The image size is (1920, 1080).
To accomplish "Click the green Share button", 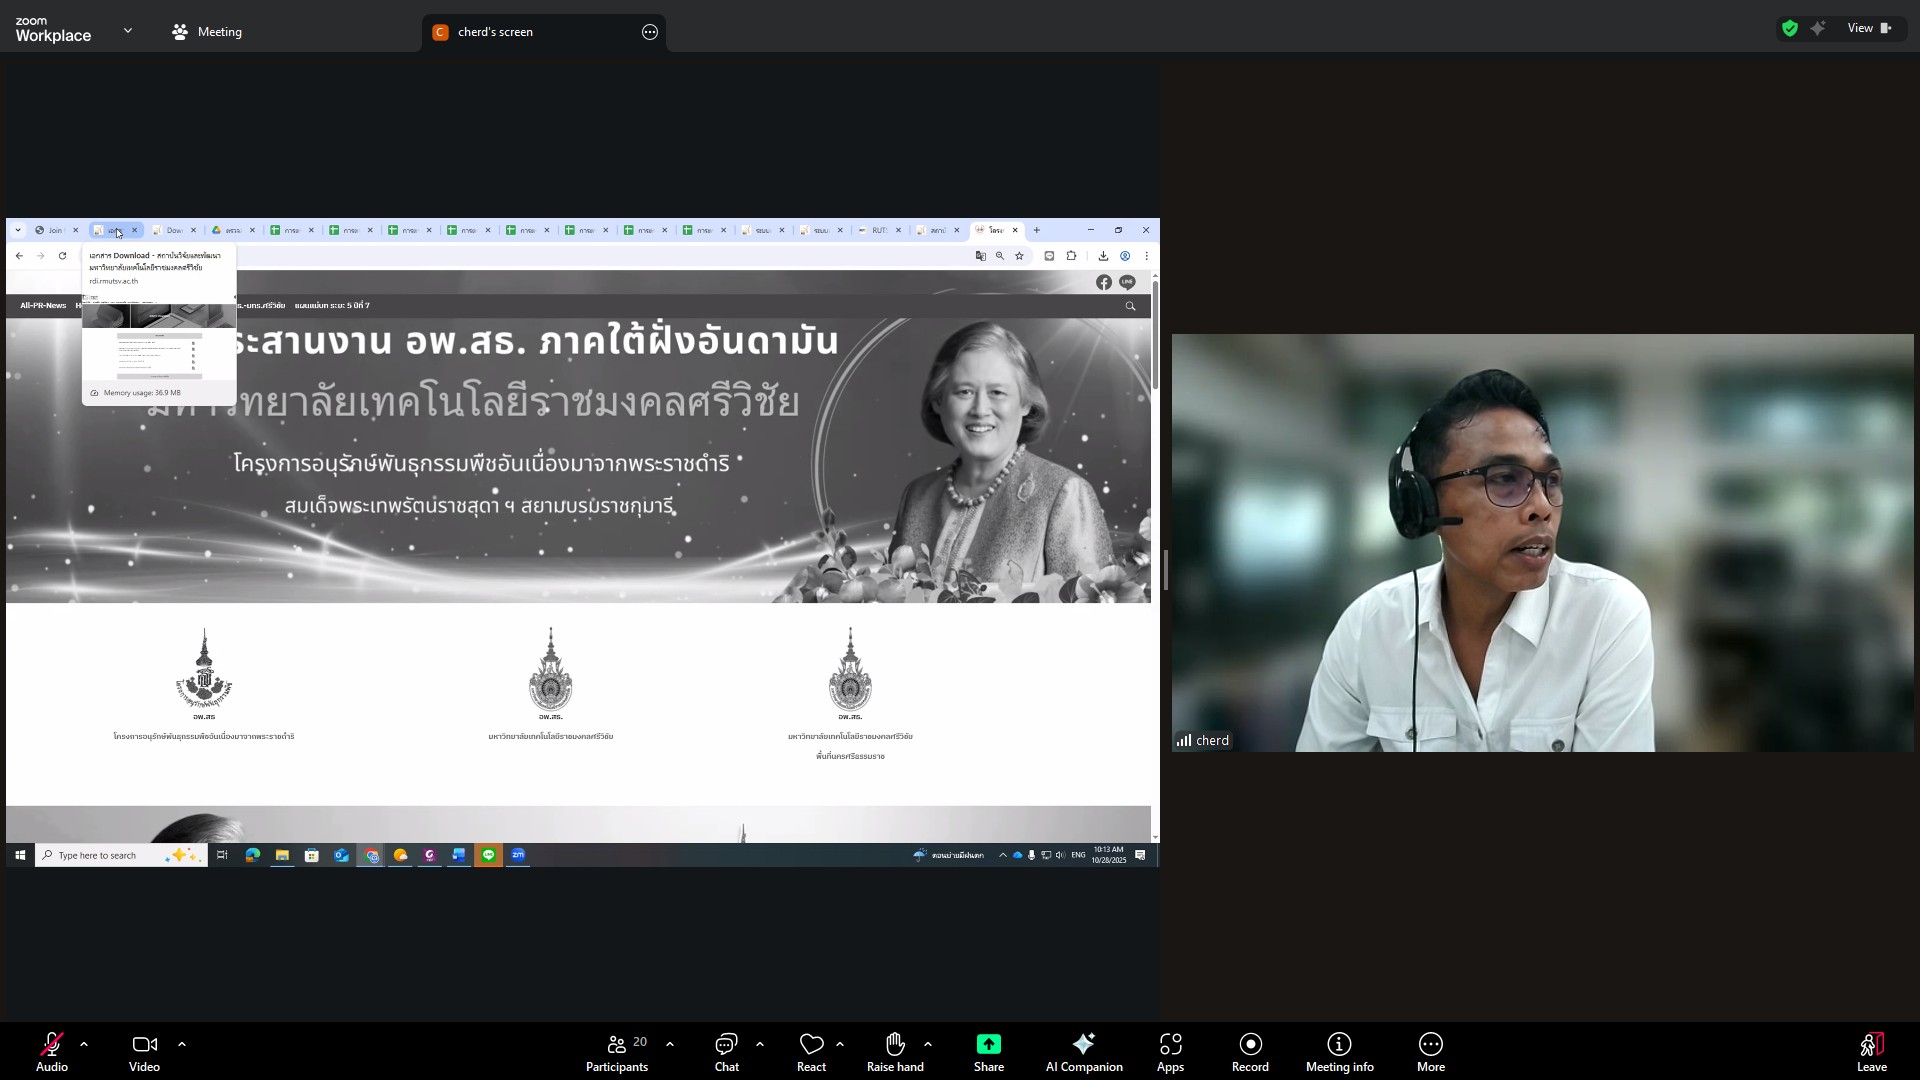I will click(988, 1045).
